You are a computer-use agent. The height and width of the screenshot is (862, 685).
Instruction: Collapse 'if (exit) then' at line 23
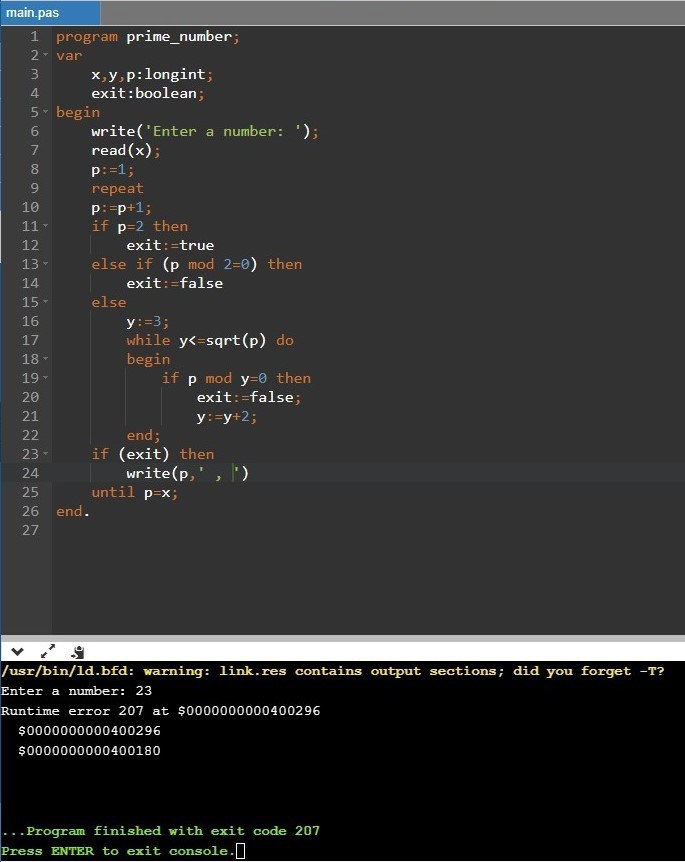pyautogui.click(x=47, y=454)
